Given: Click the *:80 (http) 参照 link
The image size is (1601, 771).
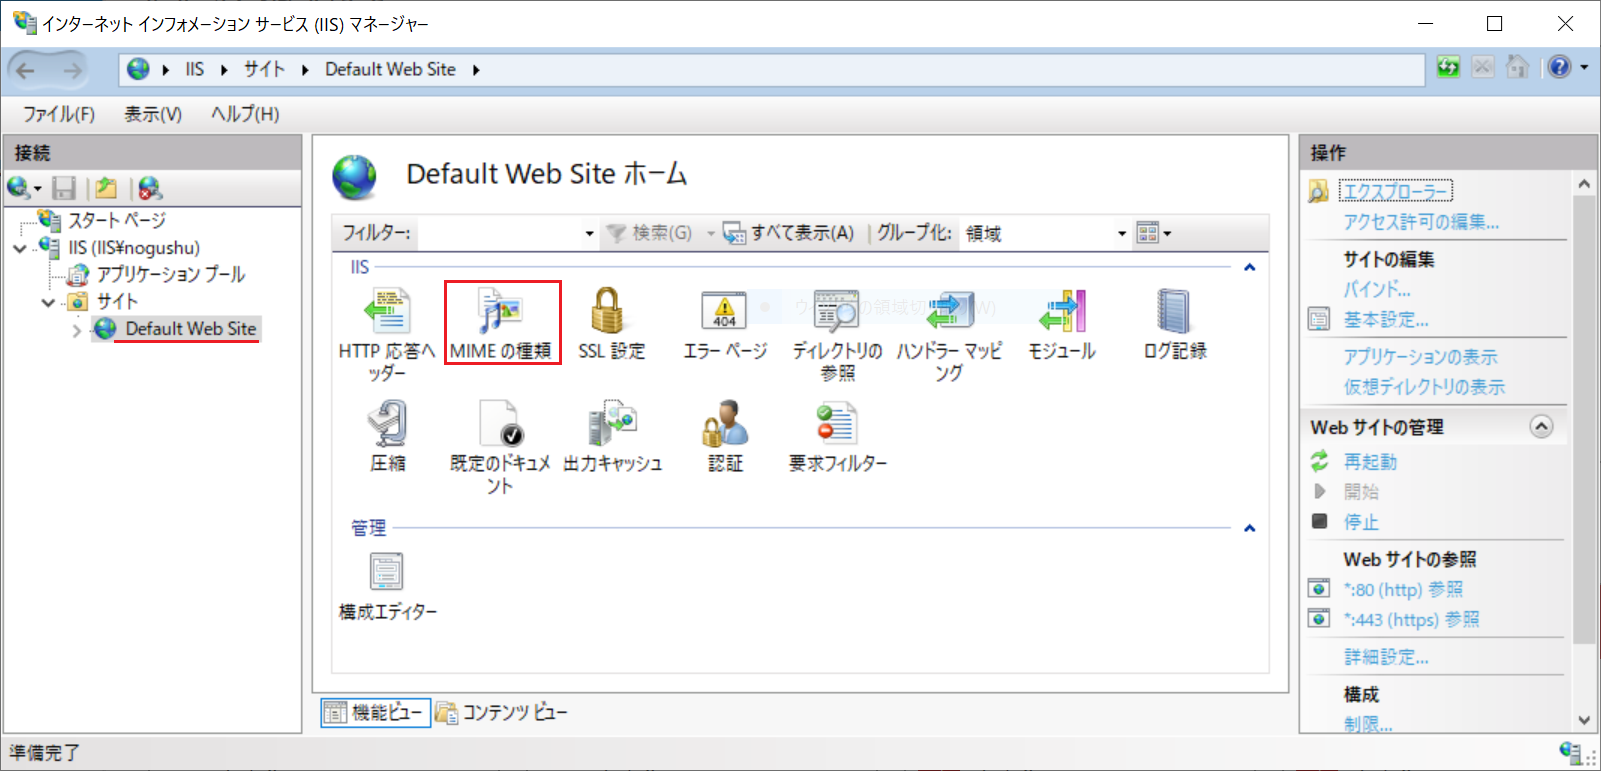Looking at the screenshot, I should (1403, 590).
